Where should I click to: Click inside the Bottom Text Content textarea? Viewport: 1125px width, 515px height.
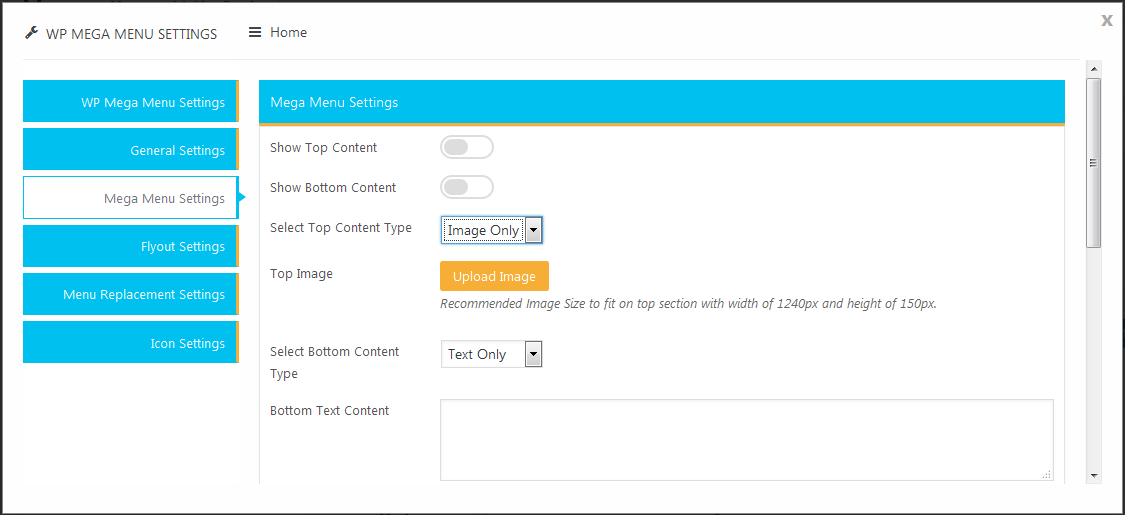click(747, 440)
